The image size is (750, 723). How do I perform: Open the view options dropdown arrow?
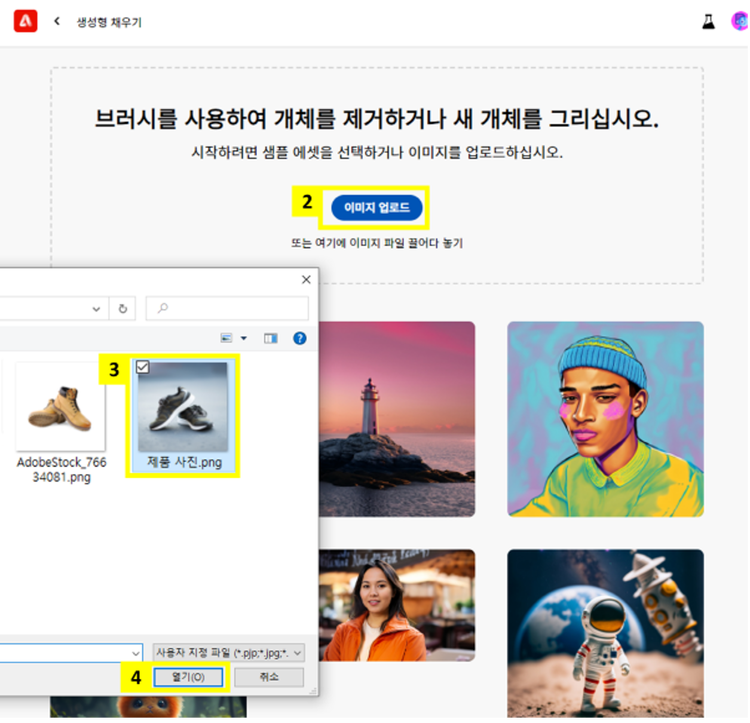click(x=243, y=339)
